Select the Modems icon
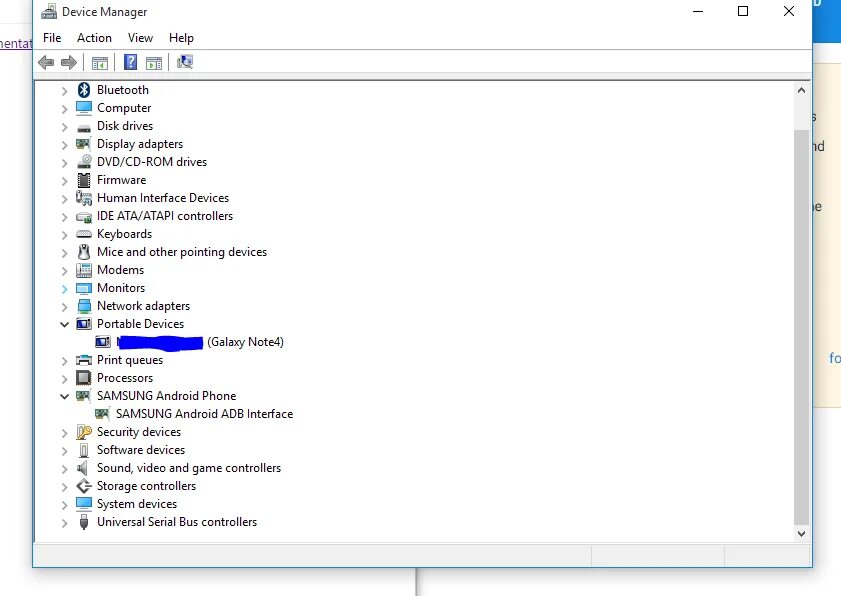The image size is (841, 596). [x=84, y=270]
